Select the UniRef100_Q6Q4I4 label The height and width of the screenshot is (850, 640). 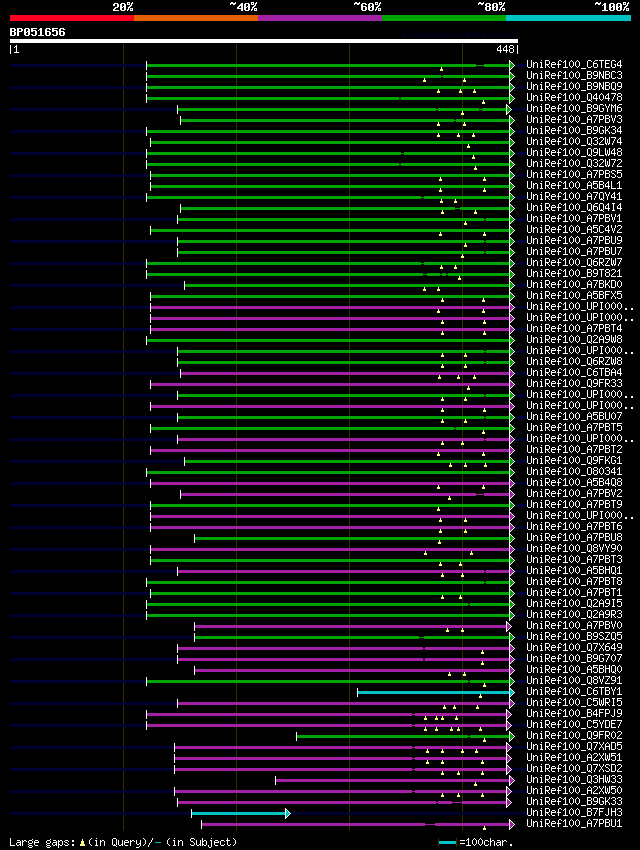574,208
